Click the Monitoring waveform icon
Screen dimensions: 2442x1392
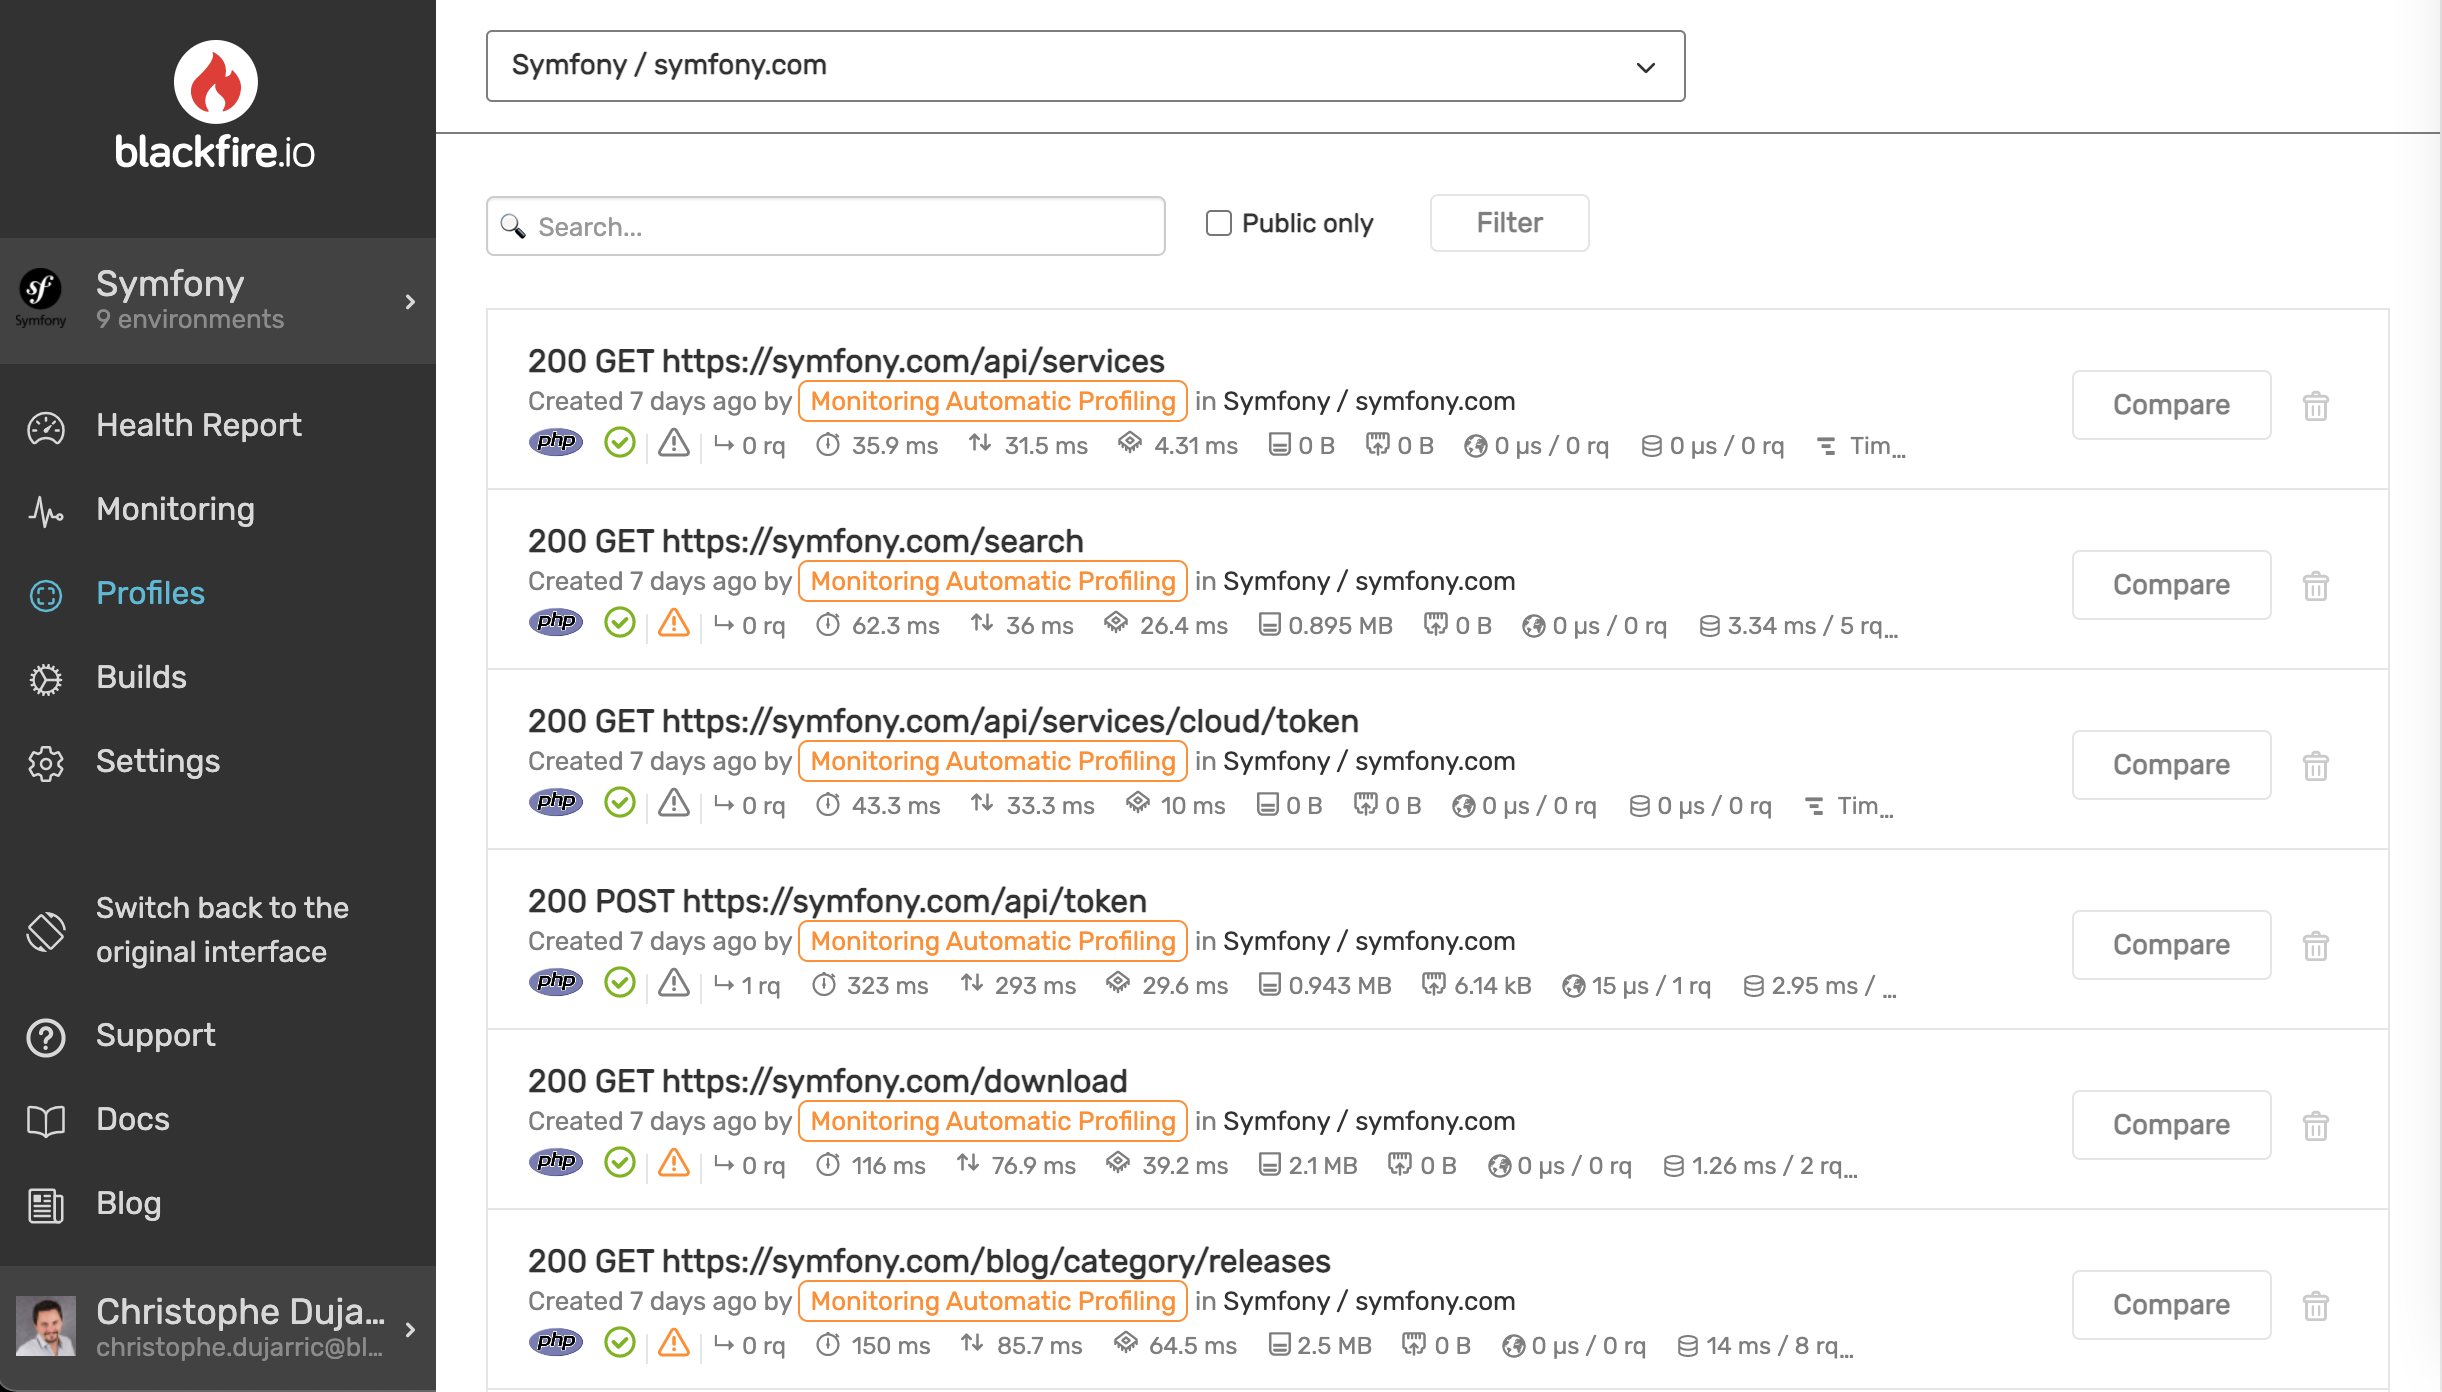(x=45, y=511)
